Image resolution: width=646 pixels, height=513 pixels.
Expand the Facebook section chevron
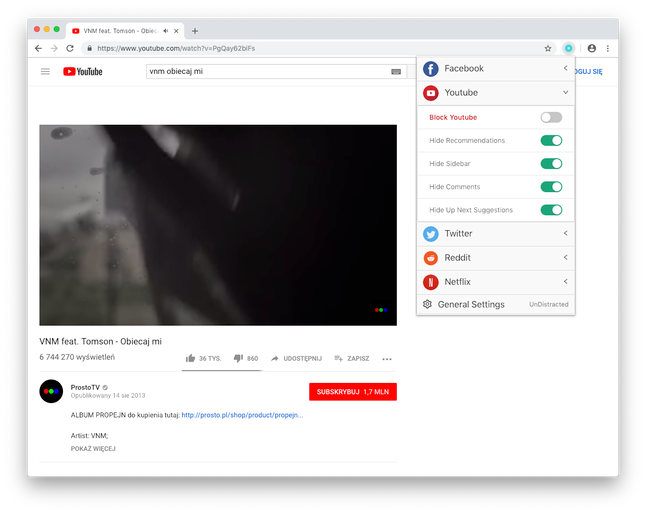click(566, 68)
